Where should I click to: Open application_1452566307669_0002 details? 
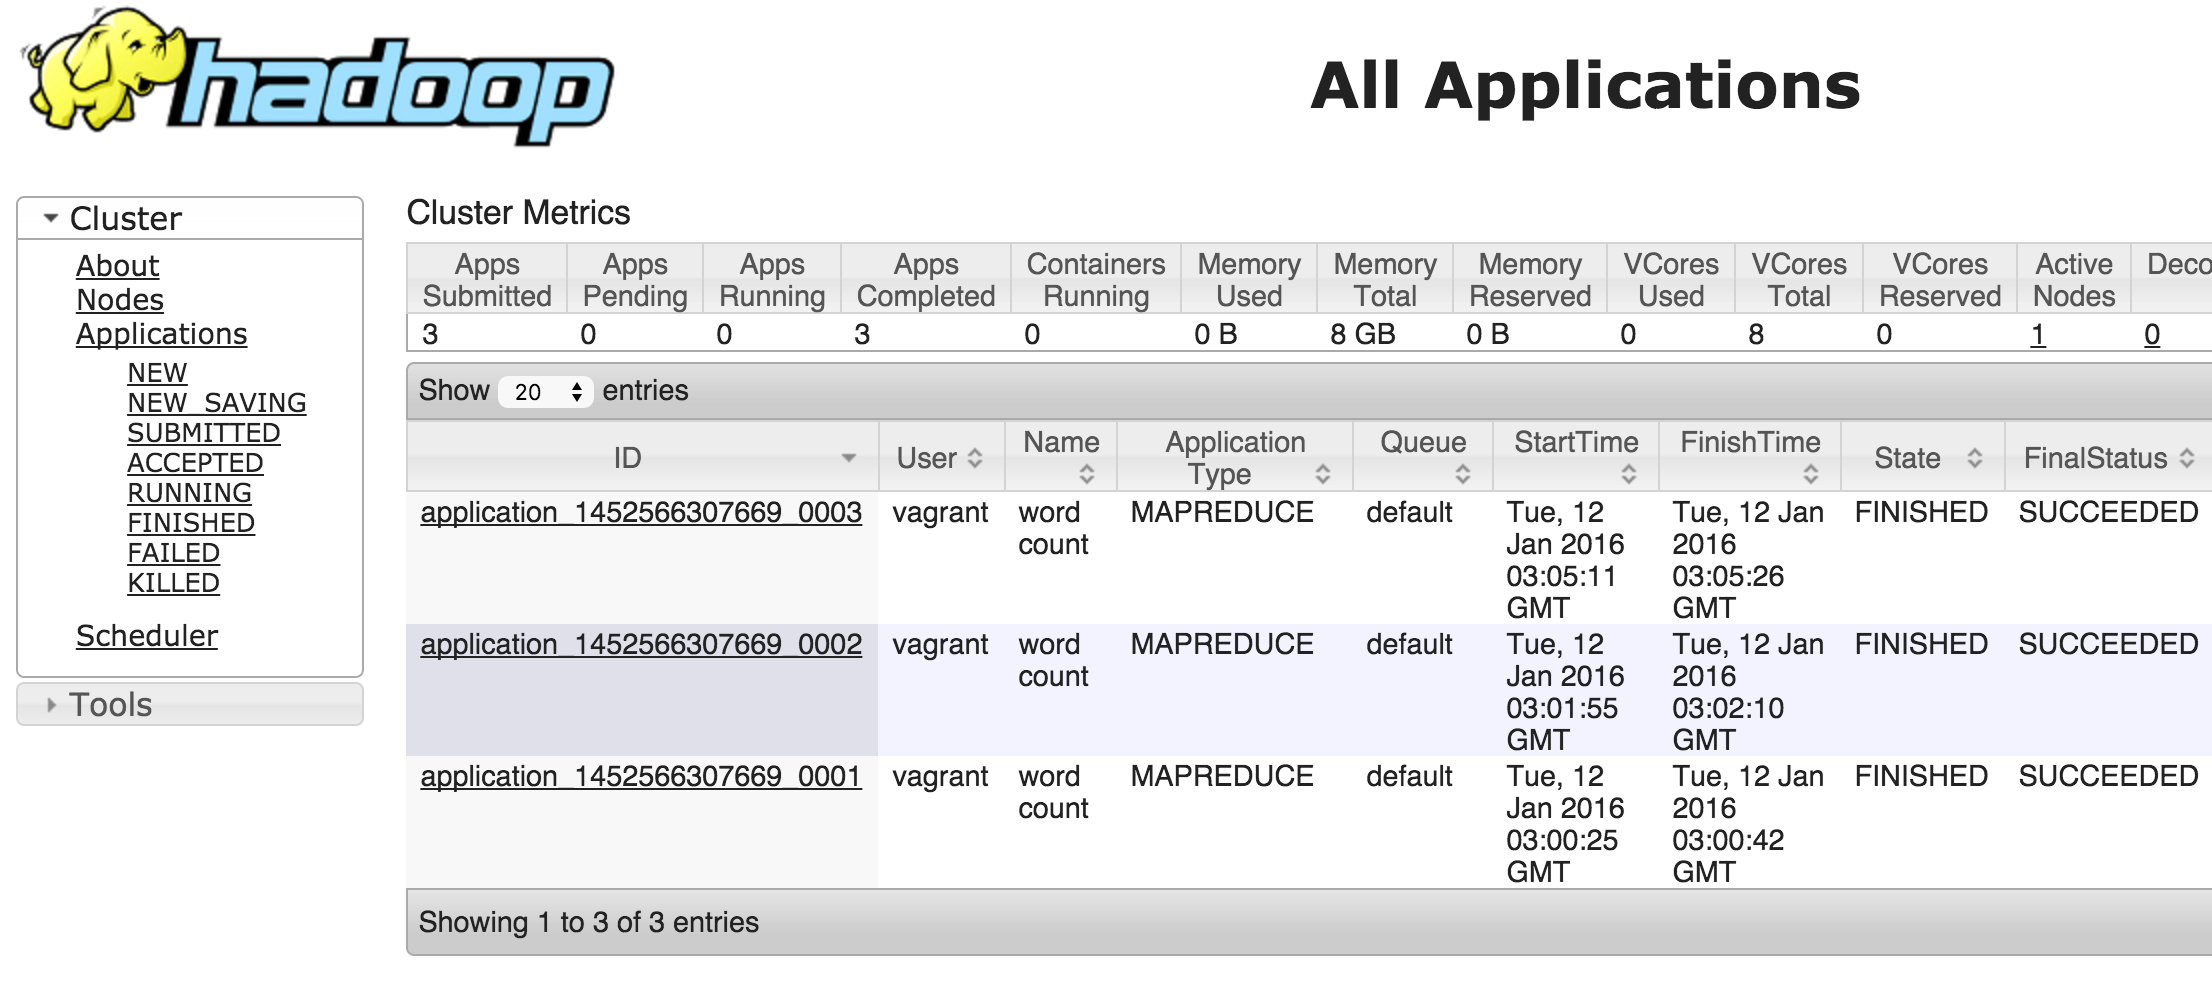[641, 644]
